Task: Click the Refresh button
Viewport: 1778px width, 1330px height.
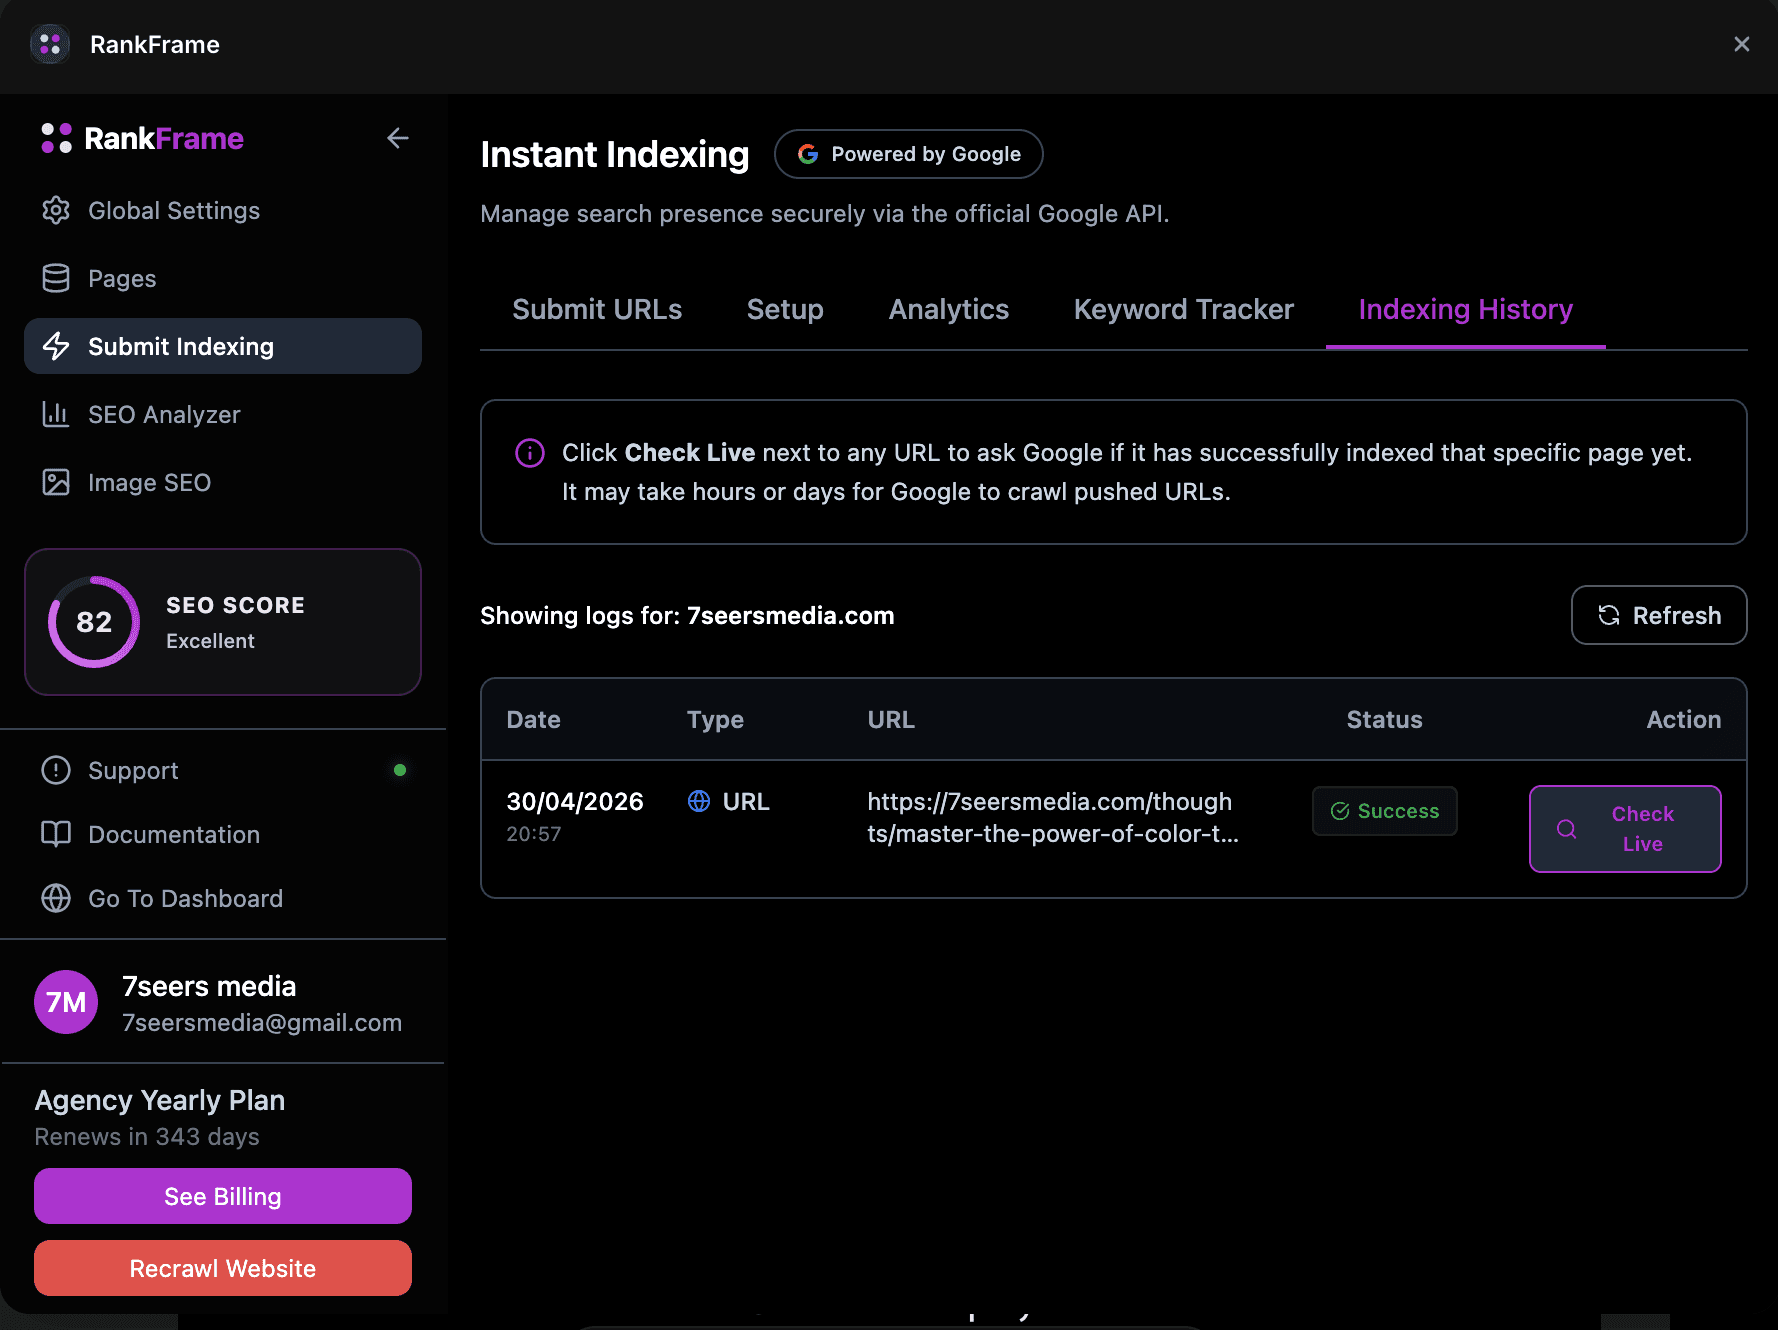Action: pyautogui.click(x=1659, y=615)
